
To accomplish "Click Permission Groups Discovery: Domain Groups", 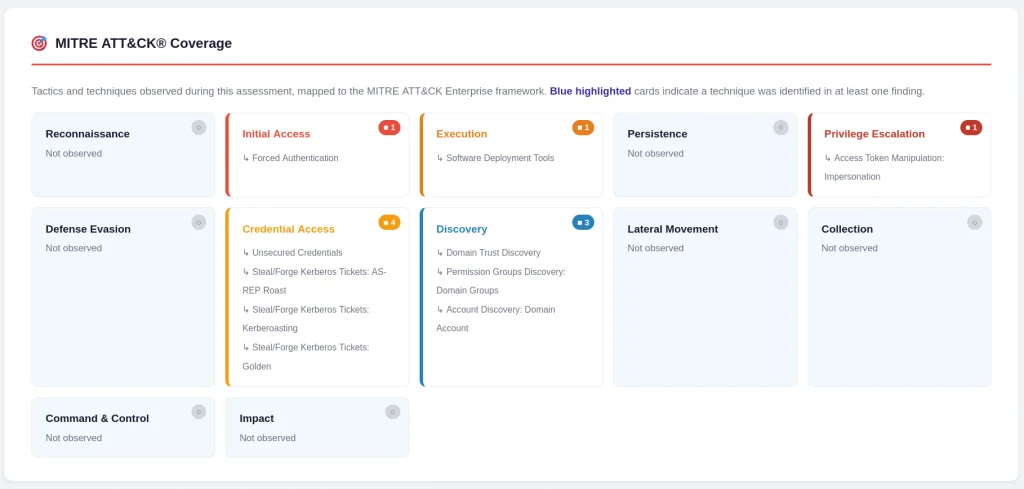I will [501, 281].
